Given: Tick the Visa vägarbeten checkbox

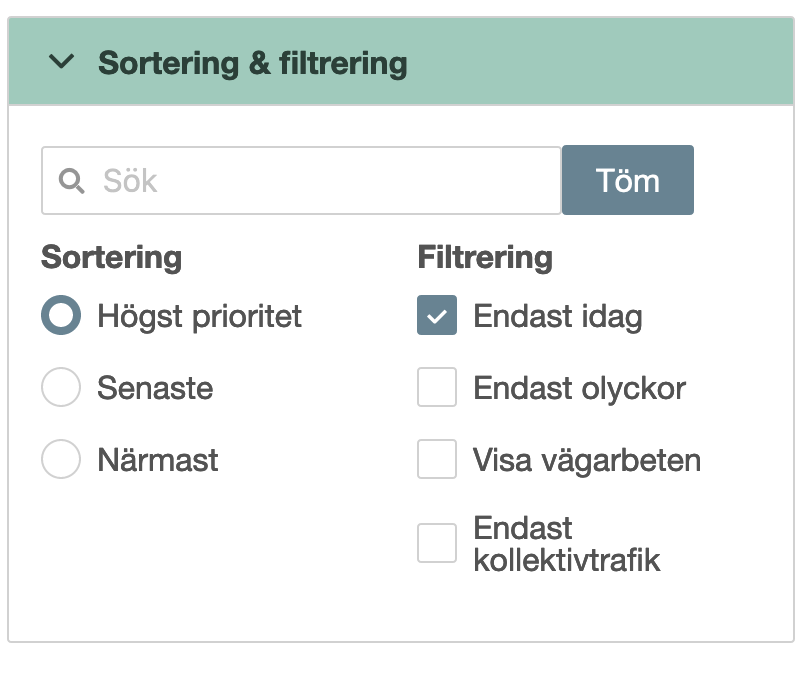Looking at the screenshot, I should (x=437, y=460).
